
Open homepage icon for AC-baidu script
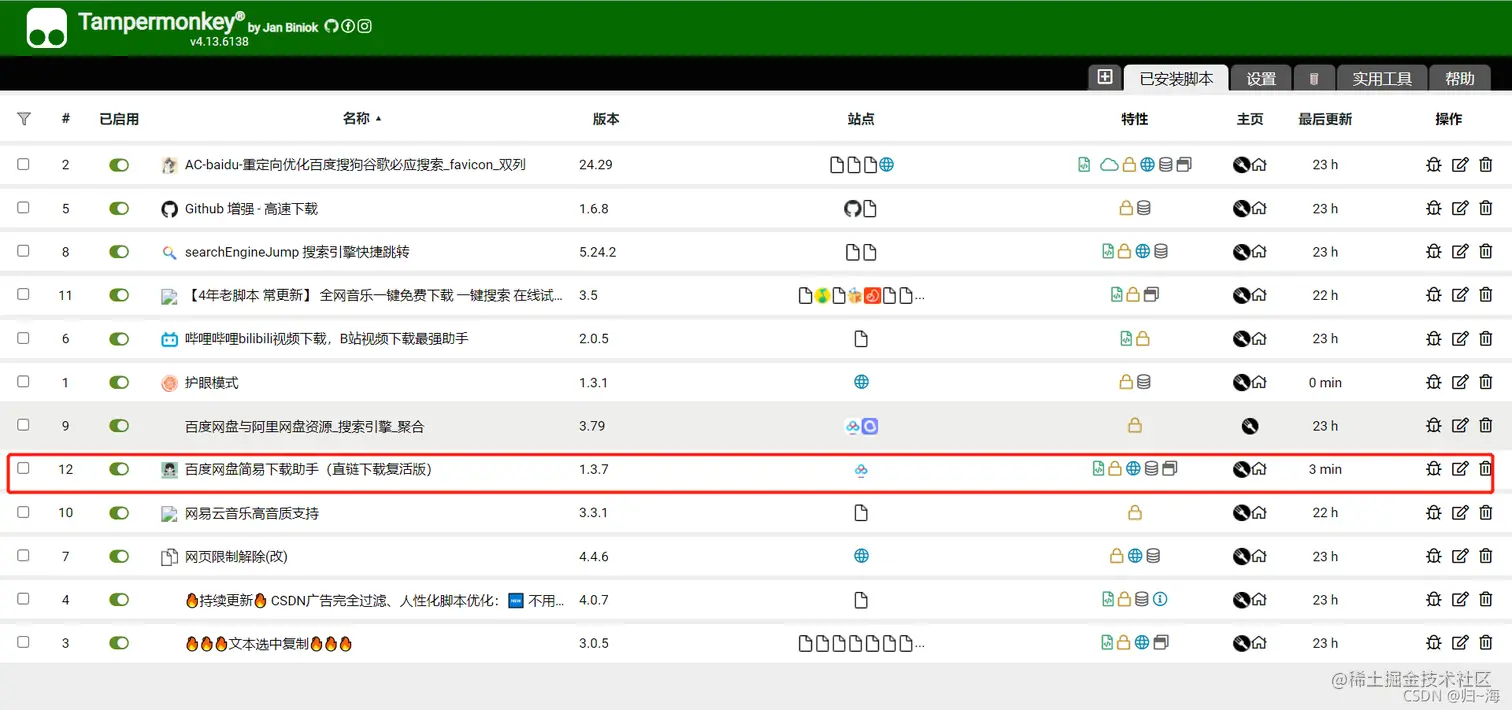pos(1259,165)
